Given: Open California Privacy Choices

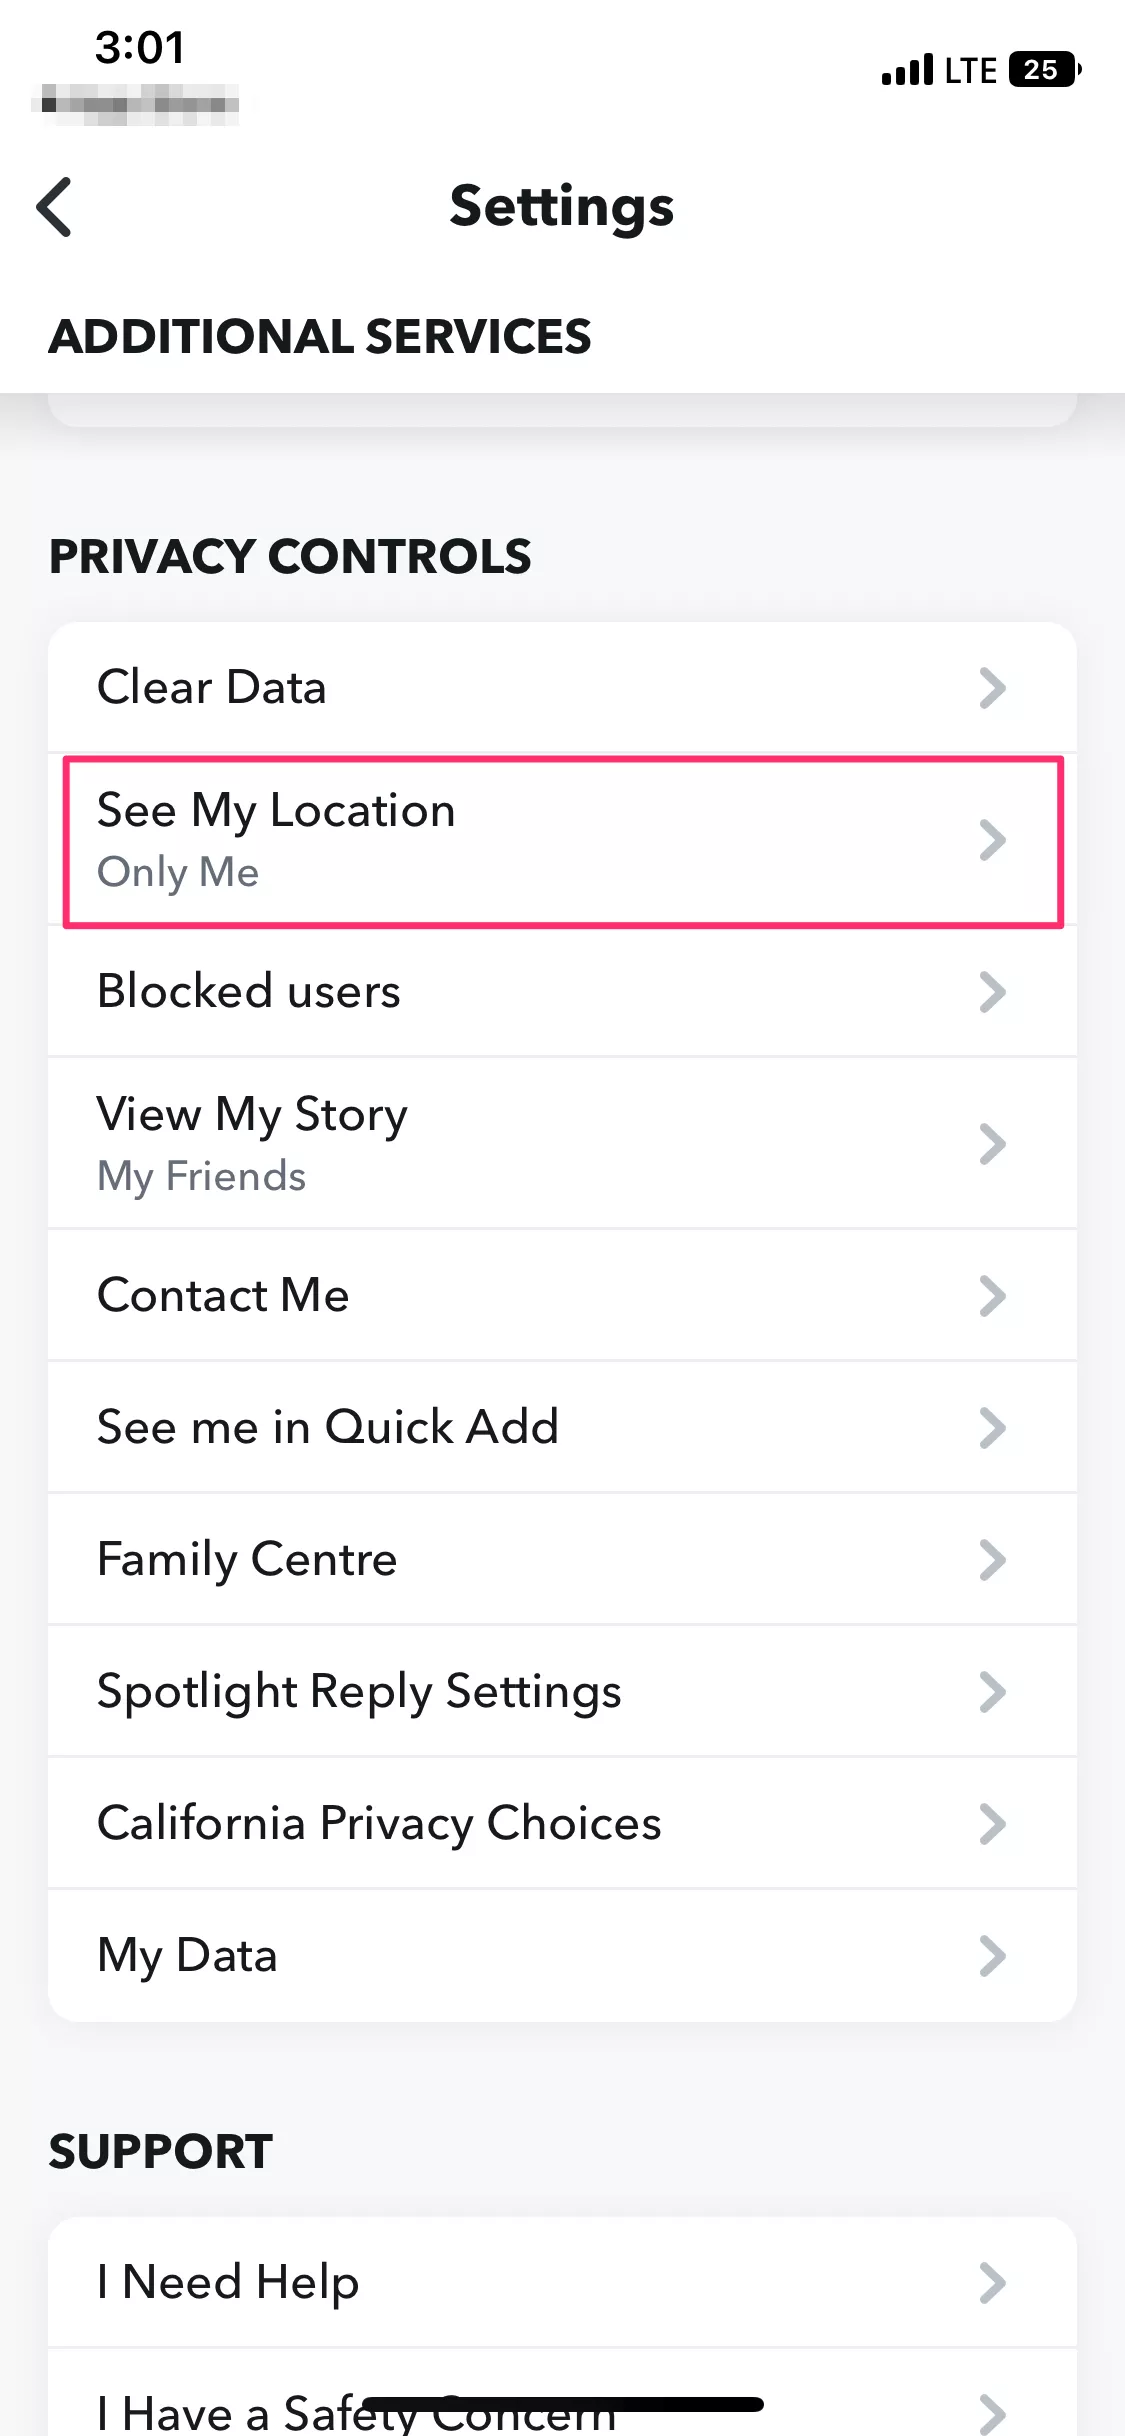Looking at the screenshot, I should 562,1823.
